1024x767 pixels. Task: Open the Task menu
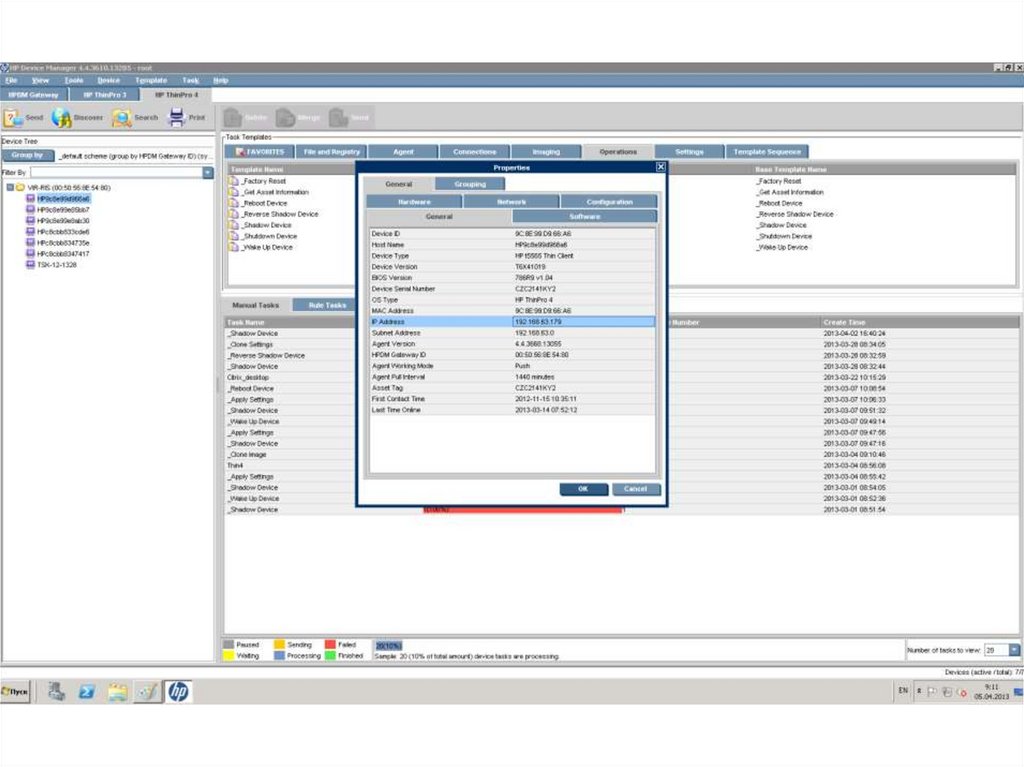pos(191,80)
